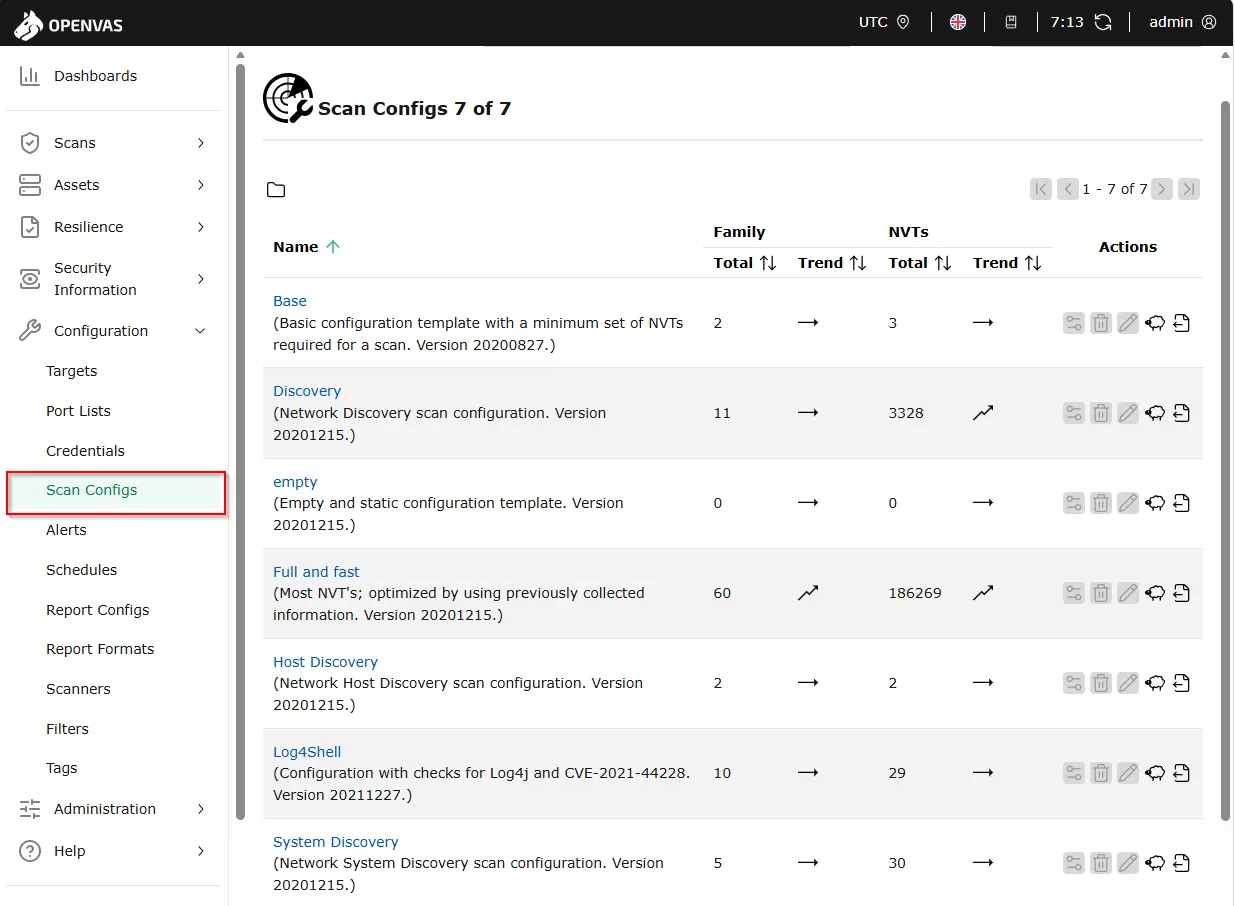Screen dimensions: 1235x906
Task: Open the Targets page
Action: coord(72,371)
